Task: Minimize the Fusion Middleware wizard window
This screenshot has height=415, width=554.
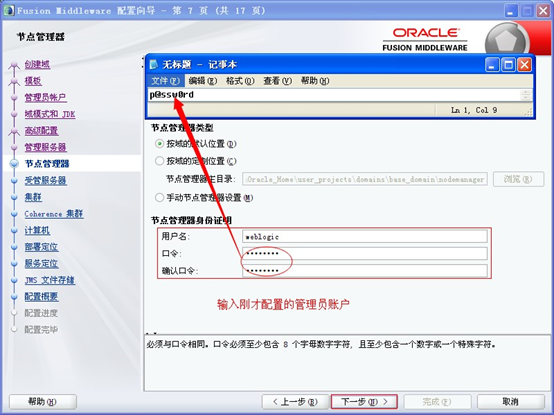Action: (x=511, y=11)
